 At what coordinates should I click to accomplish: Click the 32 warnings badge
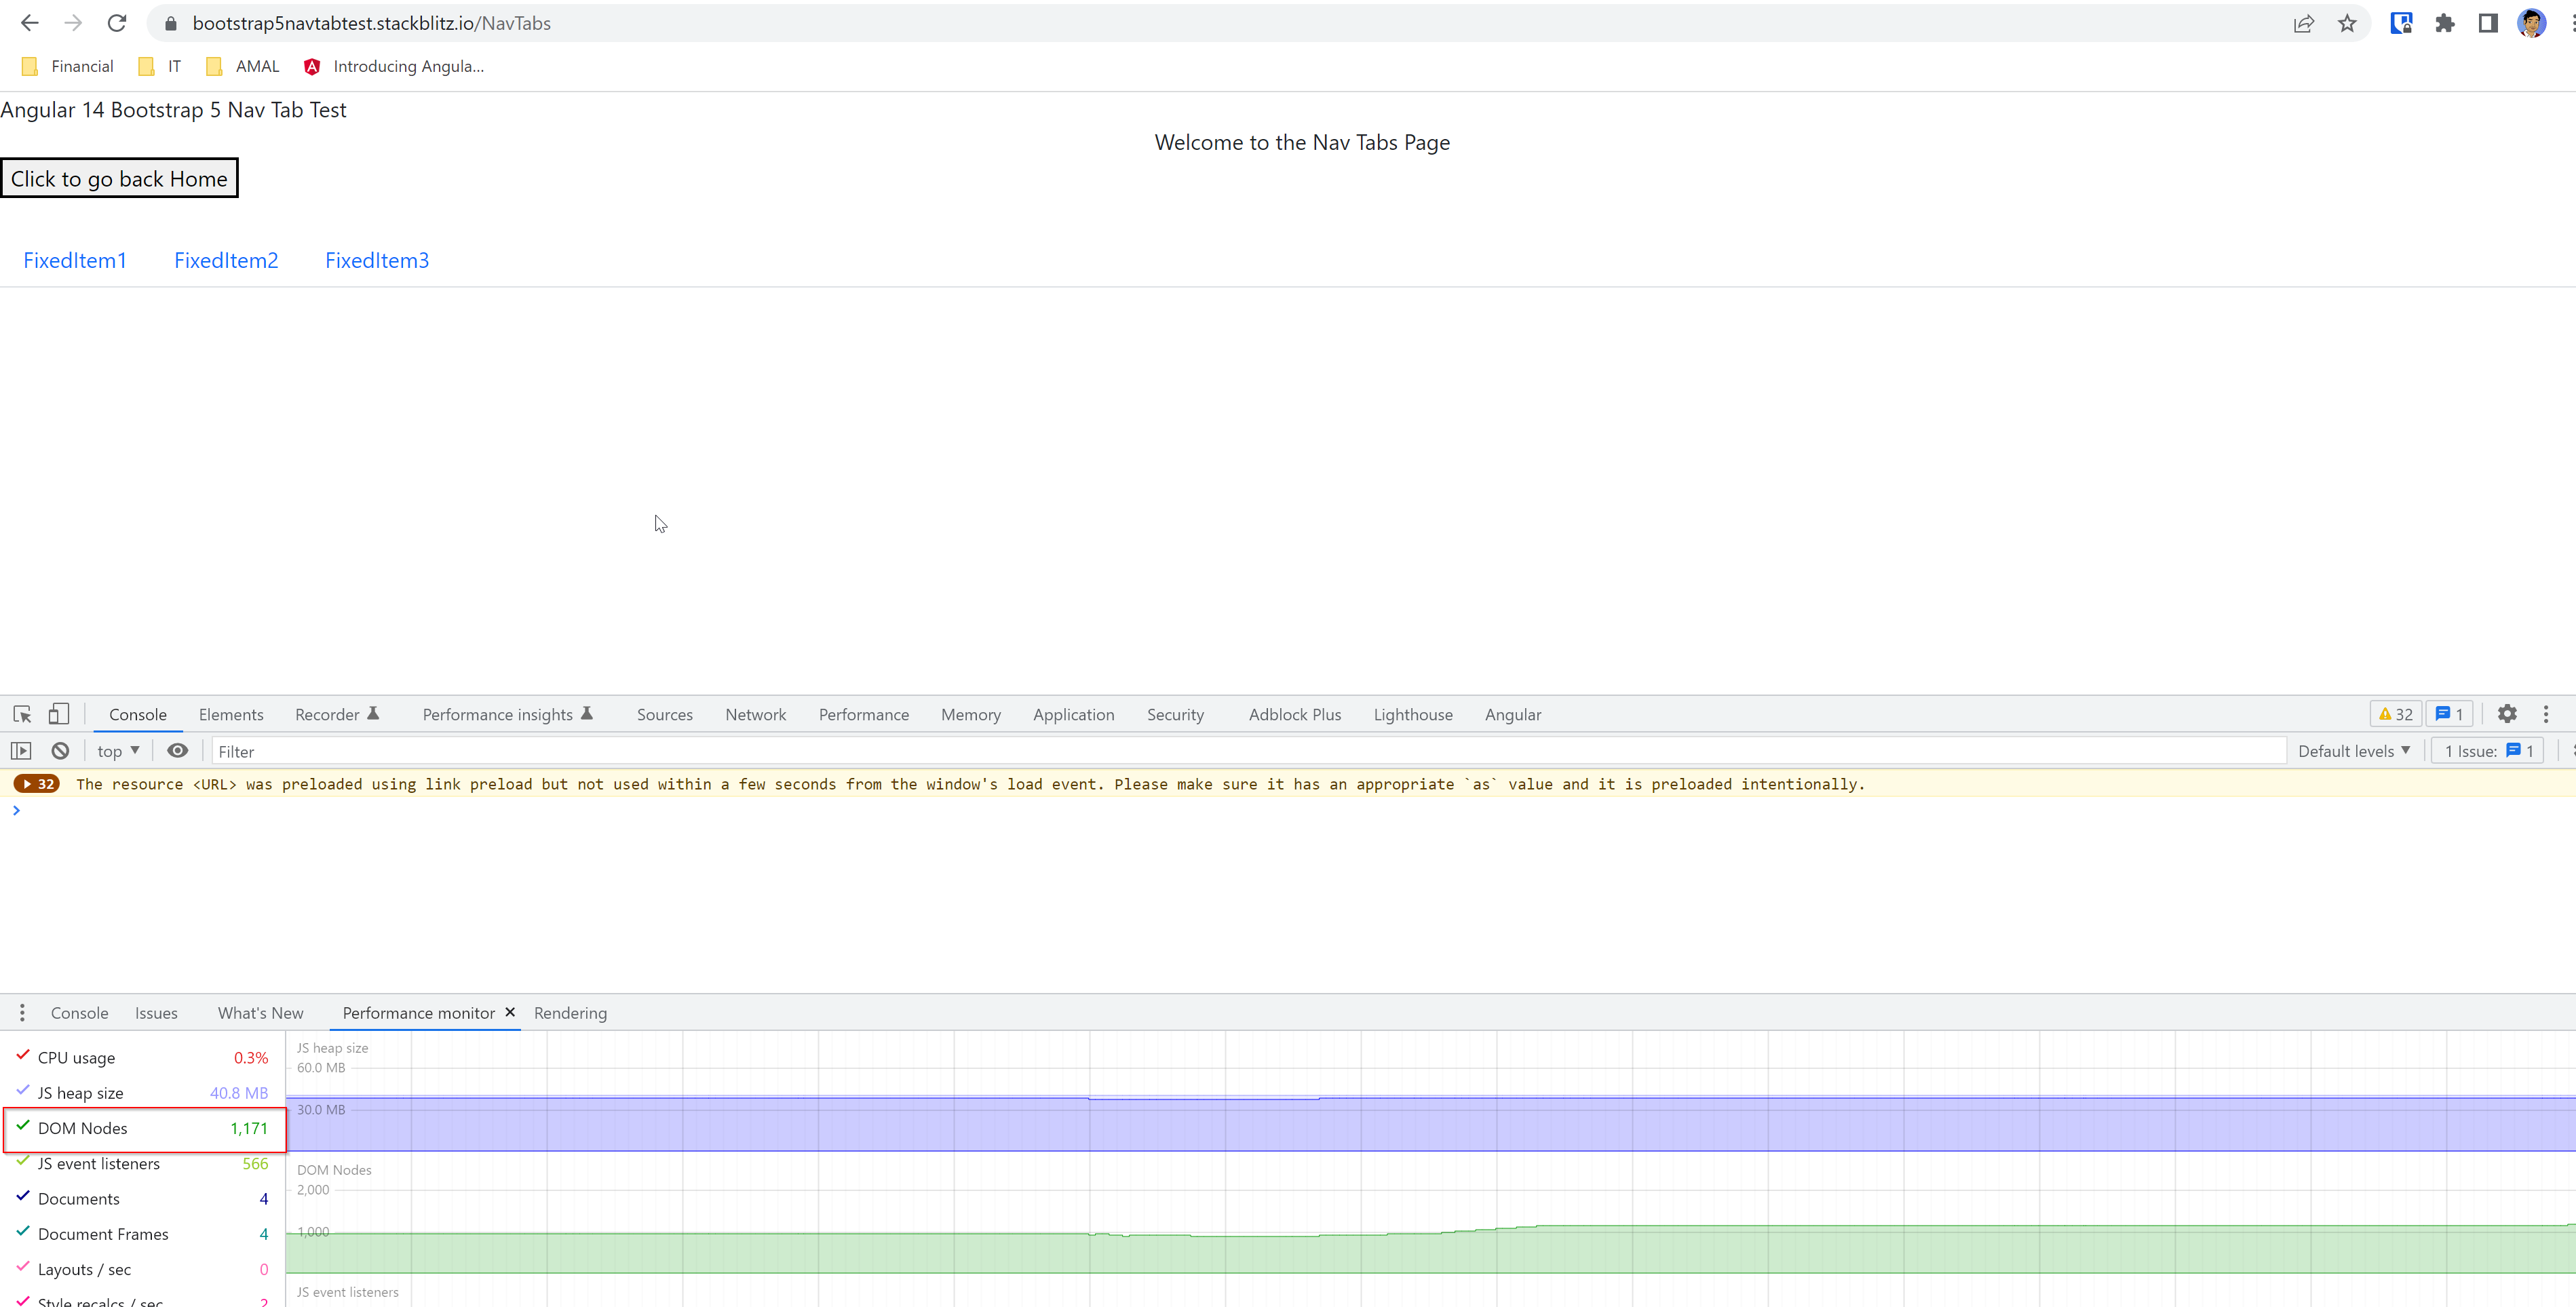[x=2396, y=714]
